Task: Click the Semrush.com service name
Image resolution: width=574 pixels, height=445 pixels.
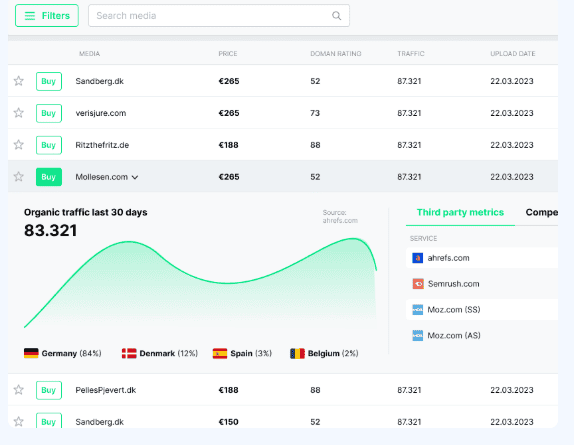Action: 454,284
